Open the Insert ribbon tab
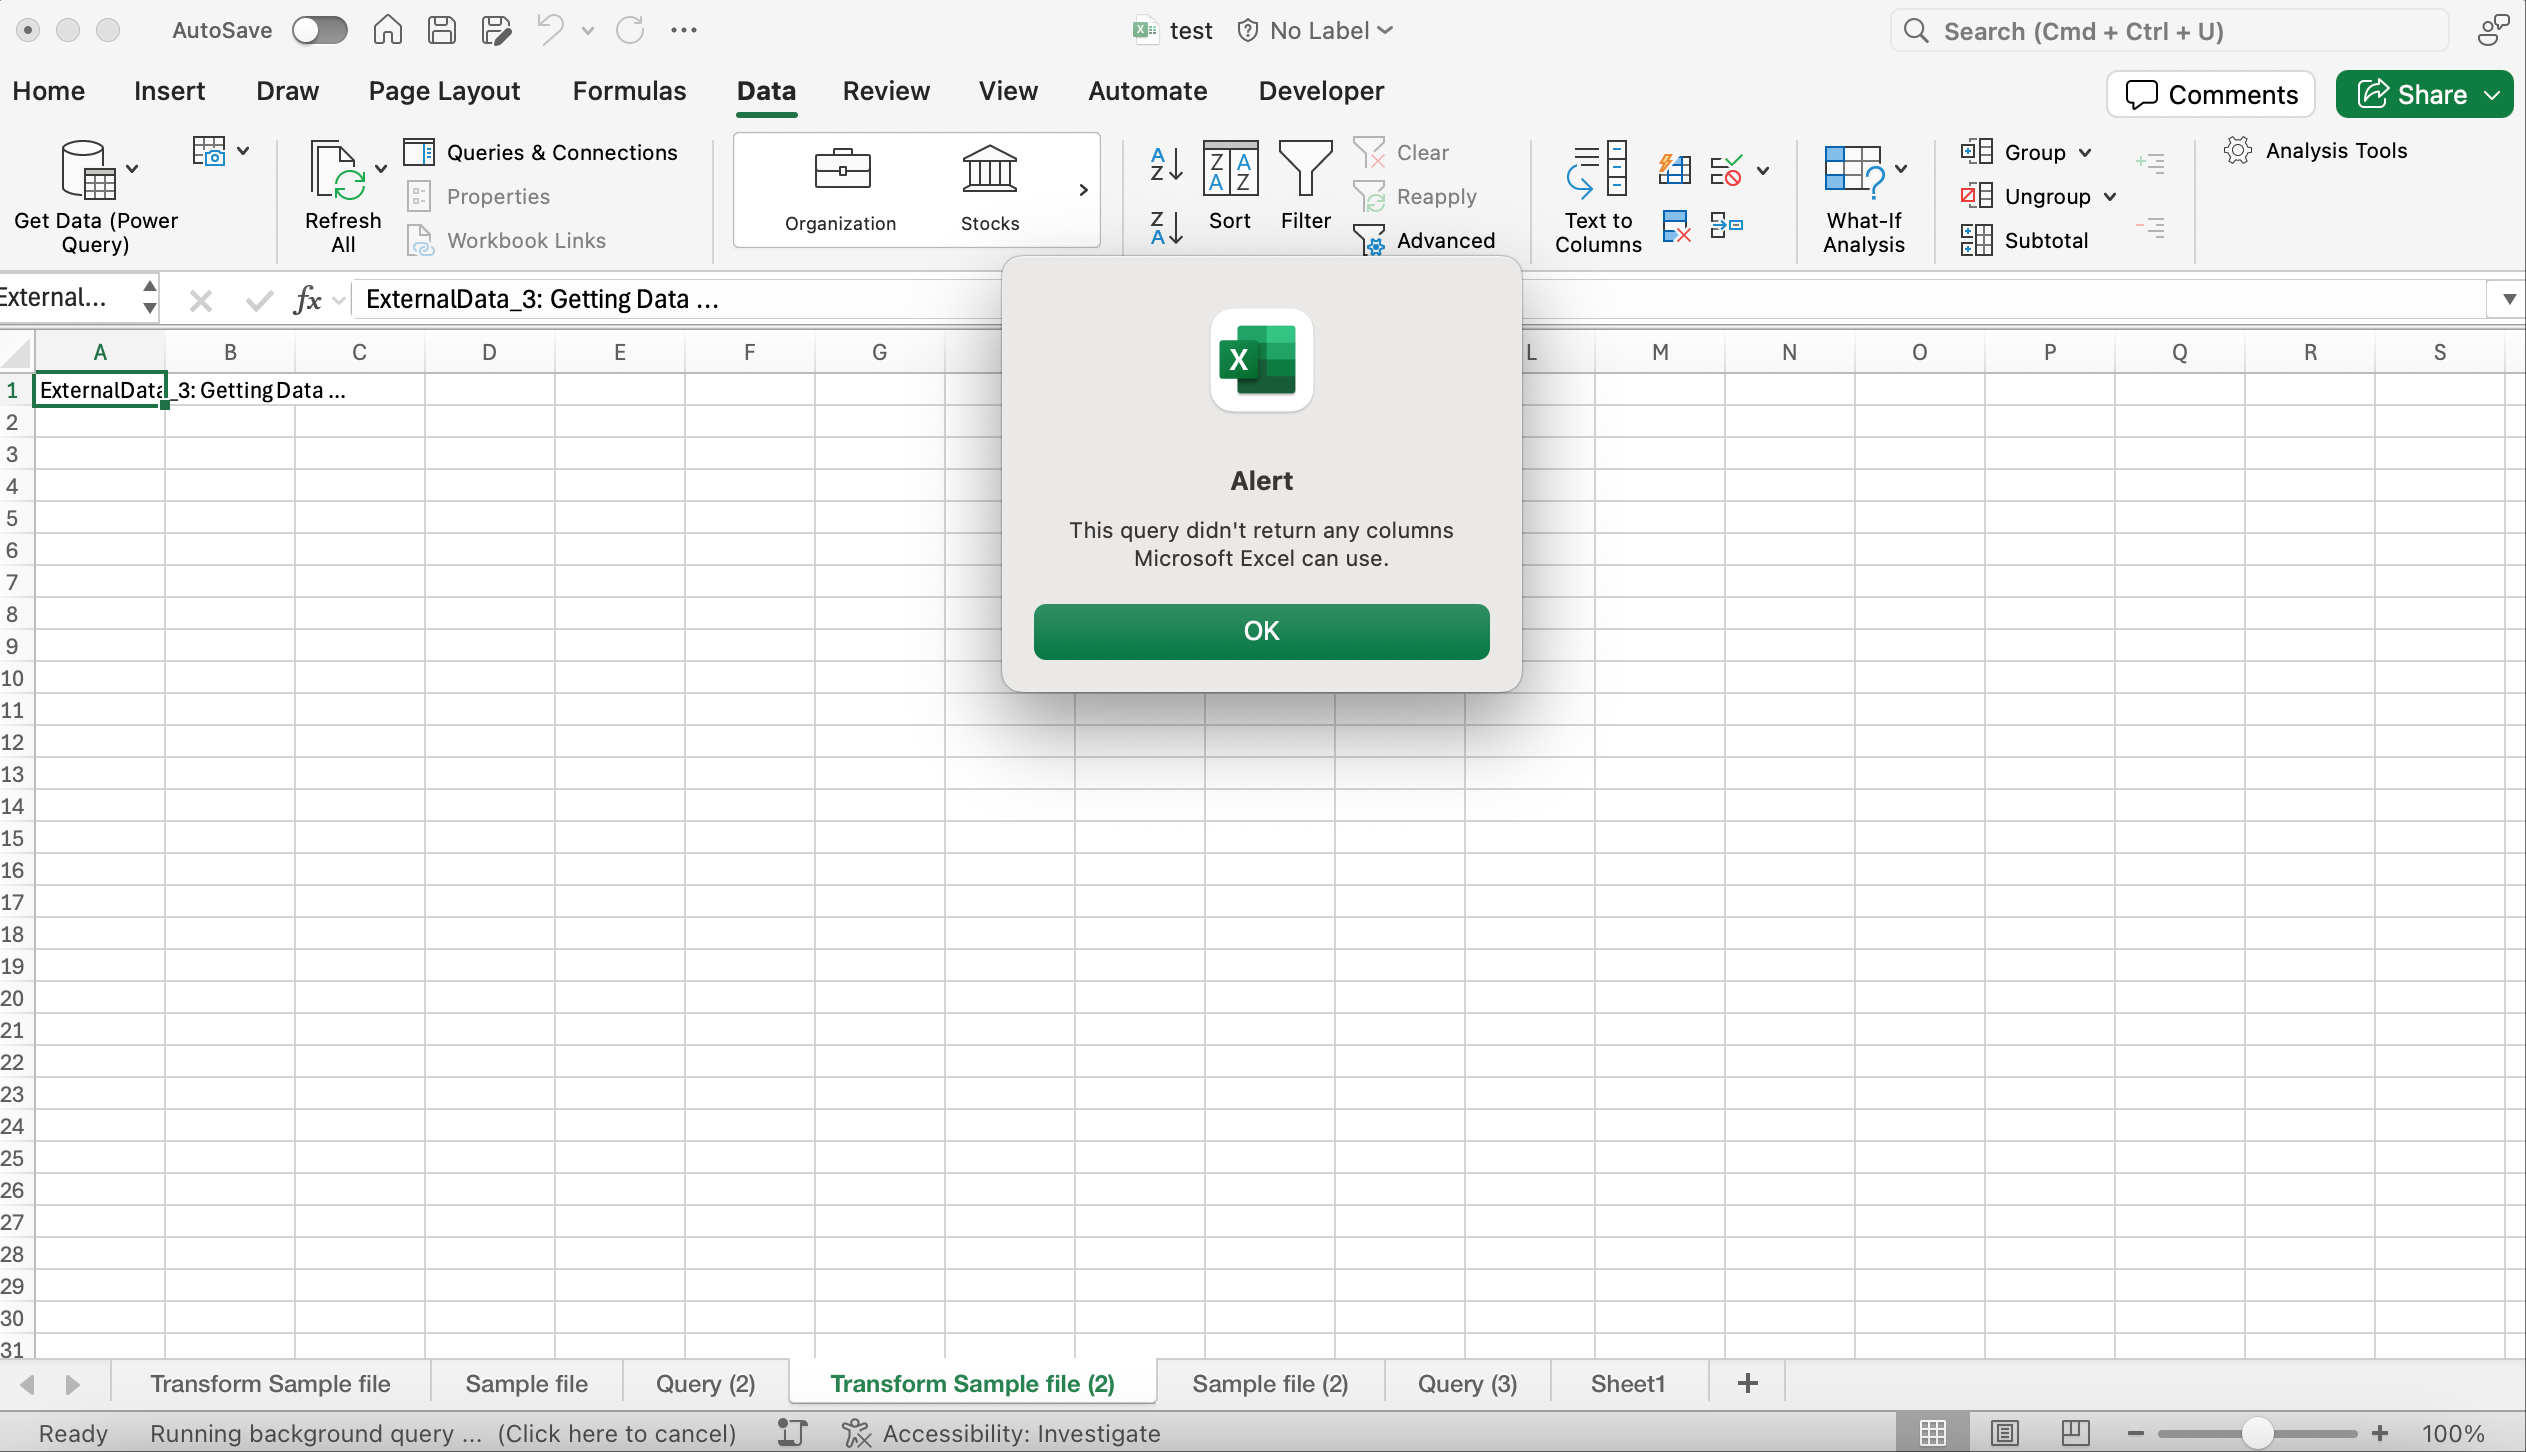 (169, 91)
